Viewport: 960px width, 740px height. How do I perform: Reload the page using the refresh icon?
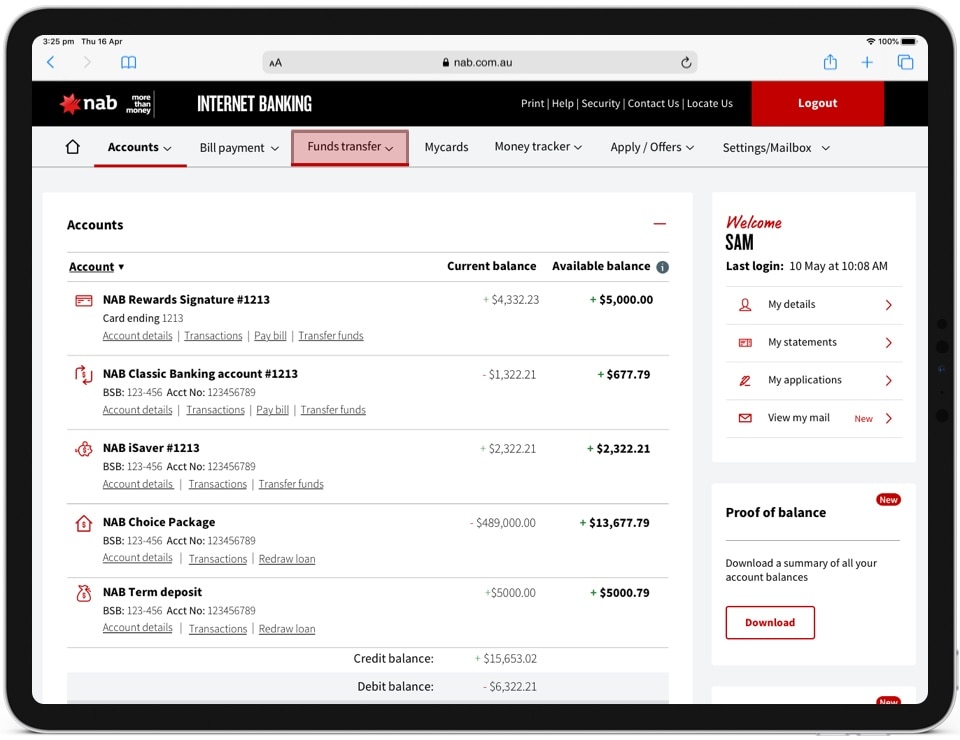tap(686, 62)
